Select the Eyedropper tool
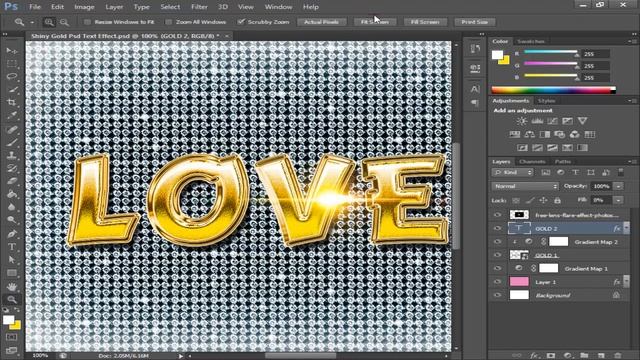 pos(11,116)
